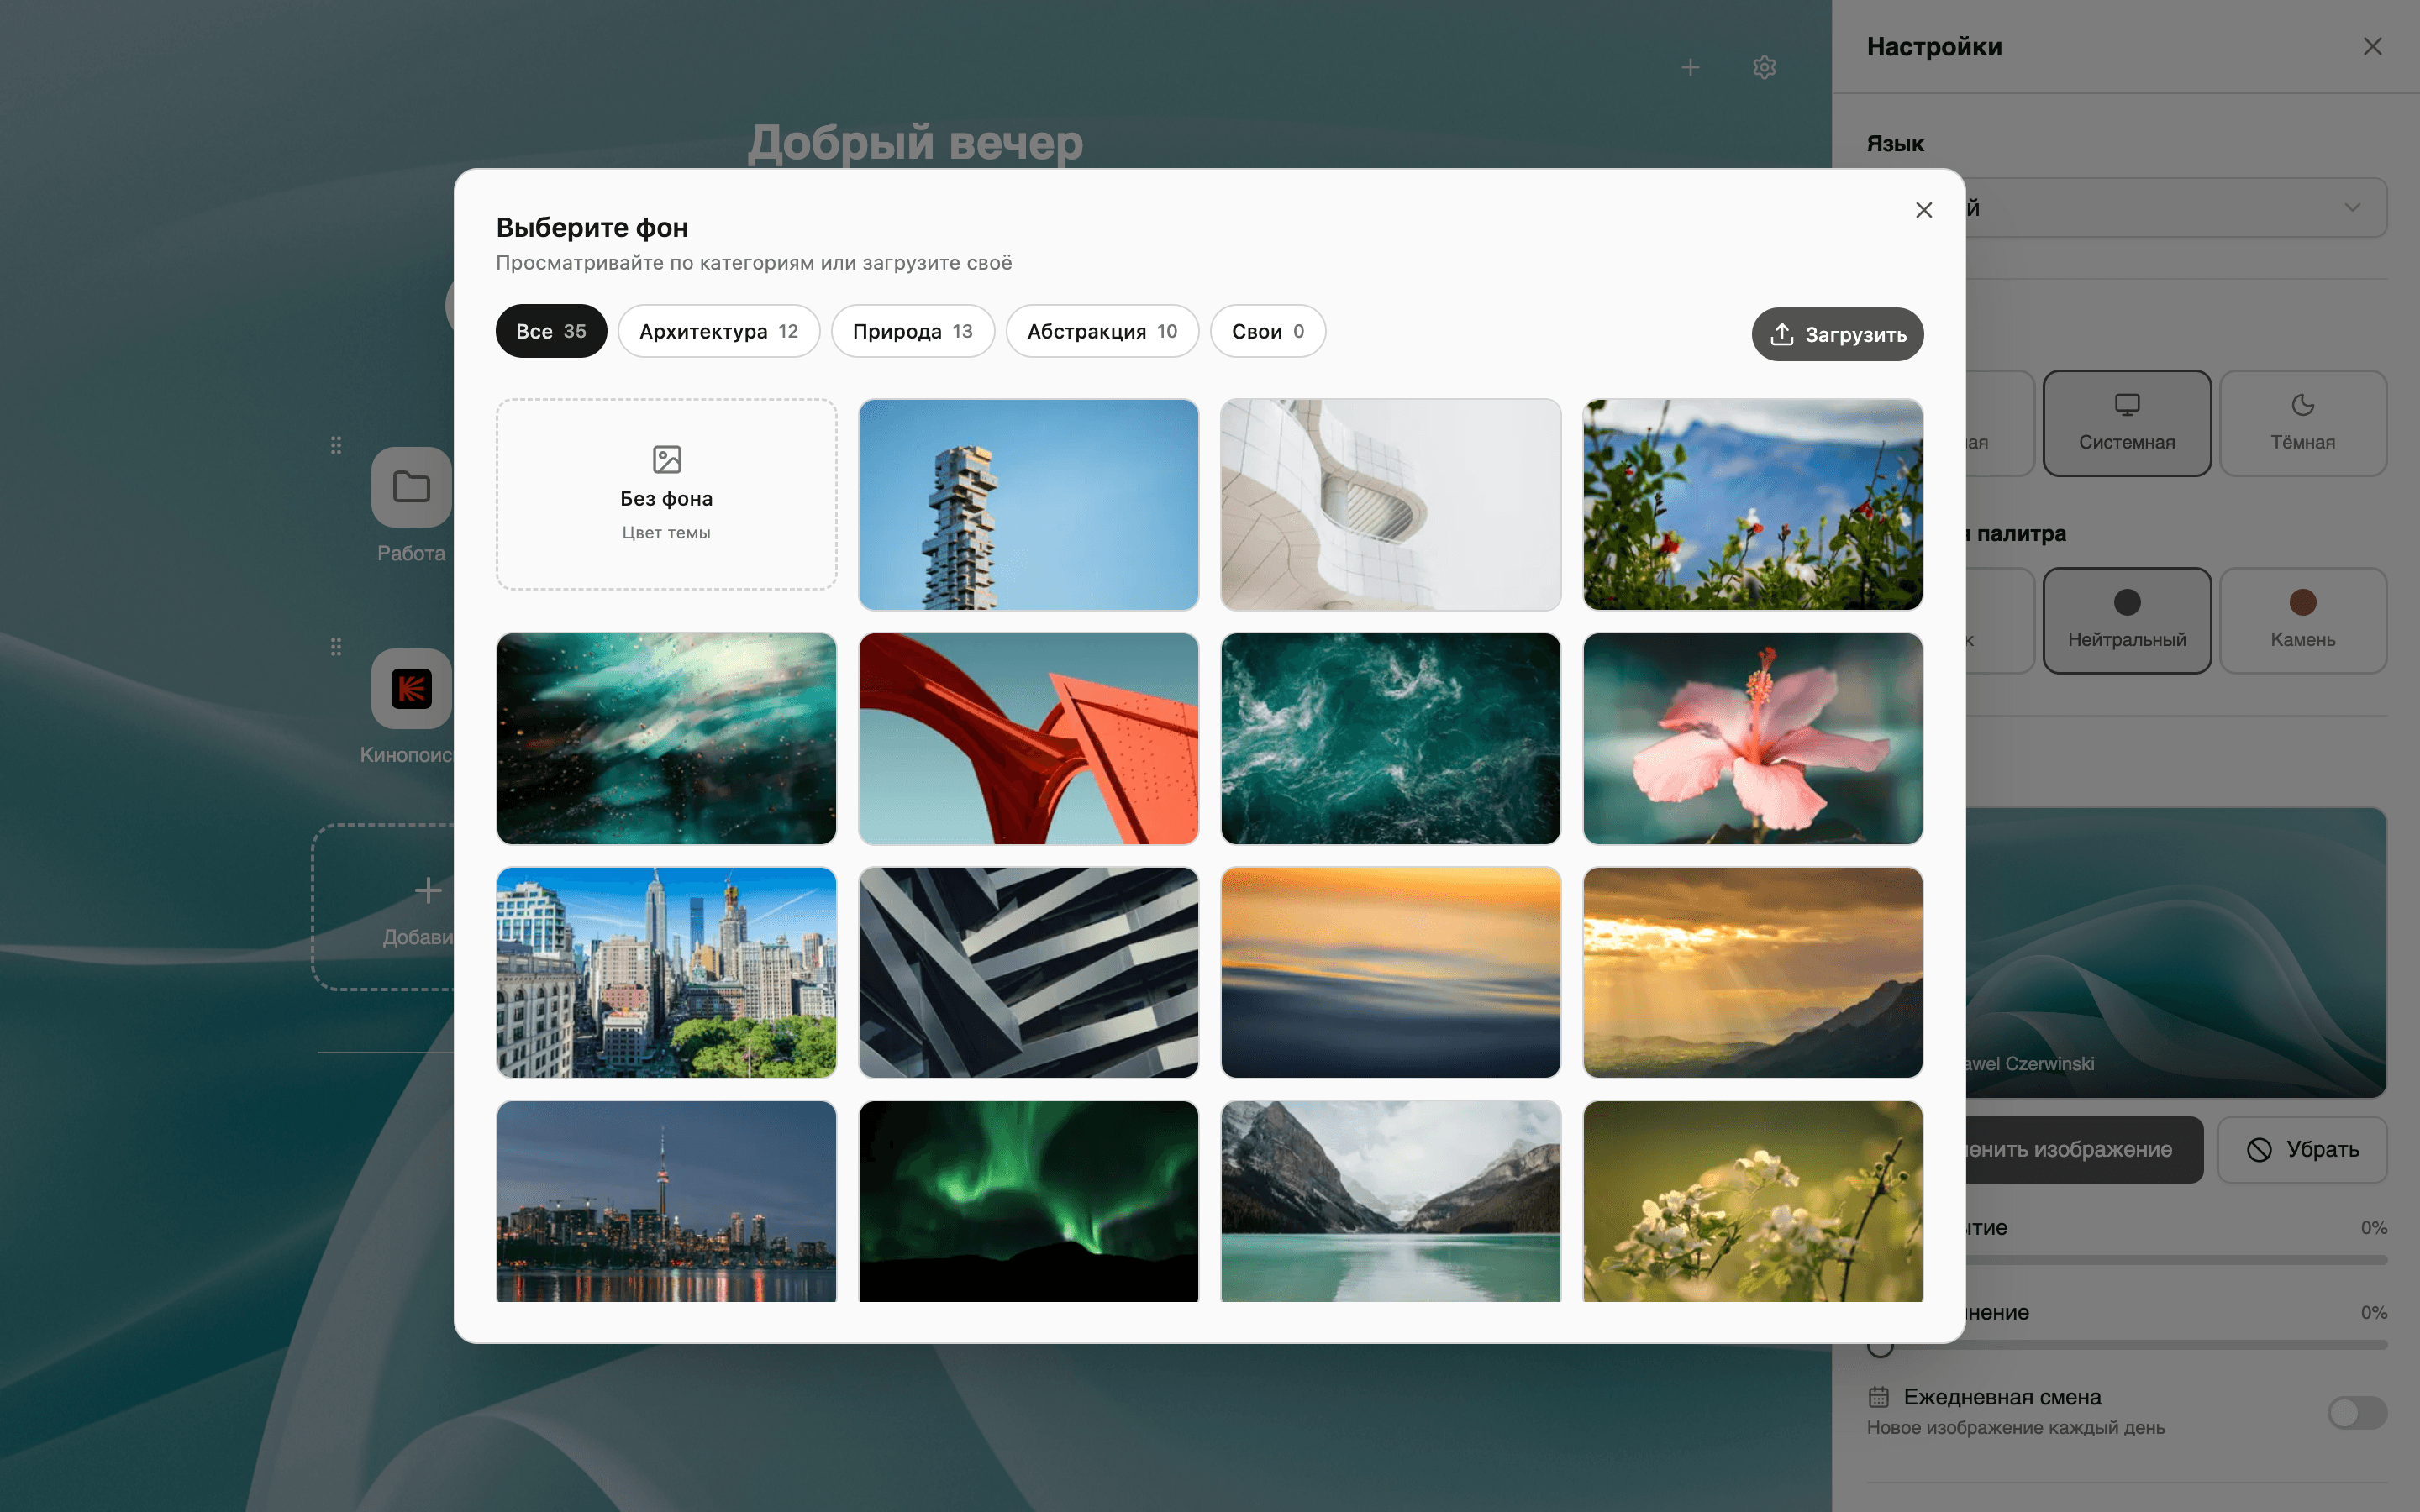Close the Настройки settings panel
The height and width of the screenshot is (1512, 2420).
tap(2372, 47)
